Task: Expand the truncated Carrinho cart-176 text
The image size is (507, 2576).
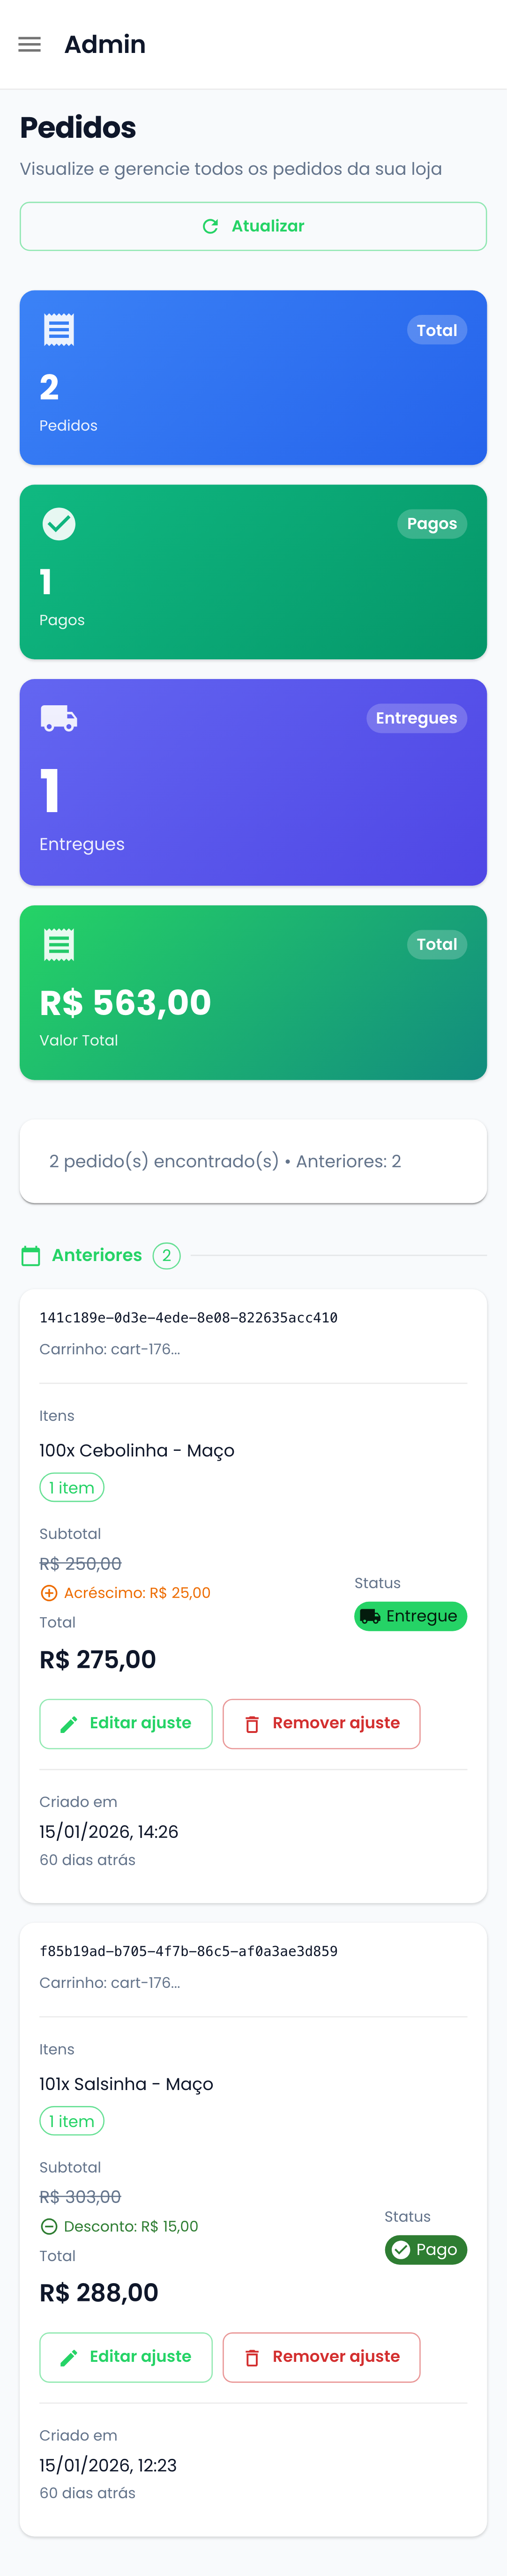Action: [110, 1349]
